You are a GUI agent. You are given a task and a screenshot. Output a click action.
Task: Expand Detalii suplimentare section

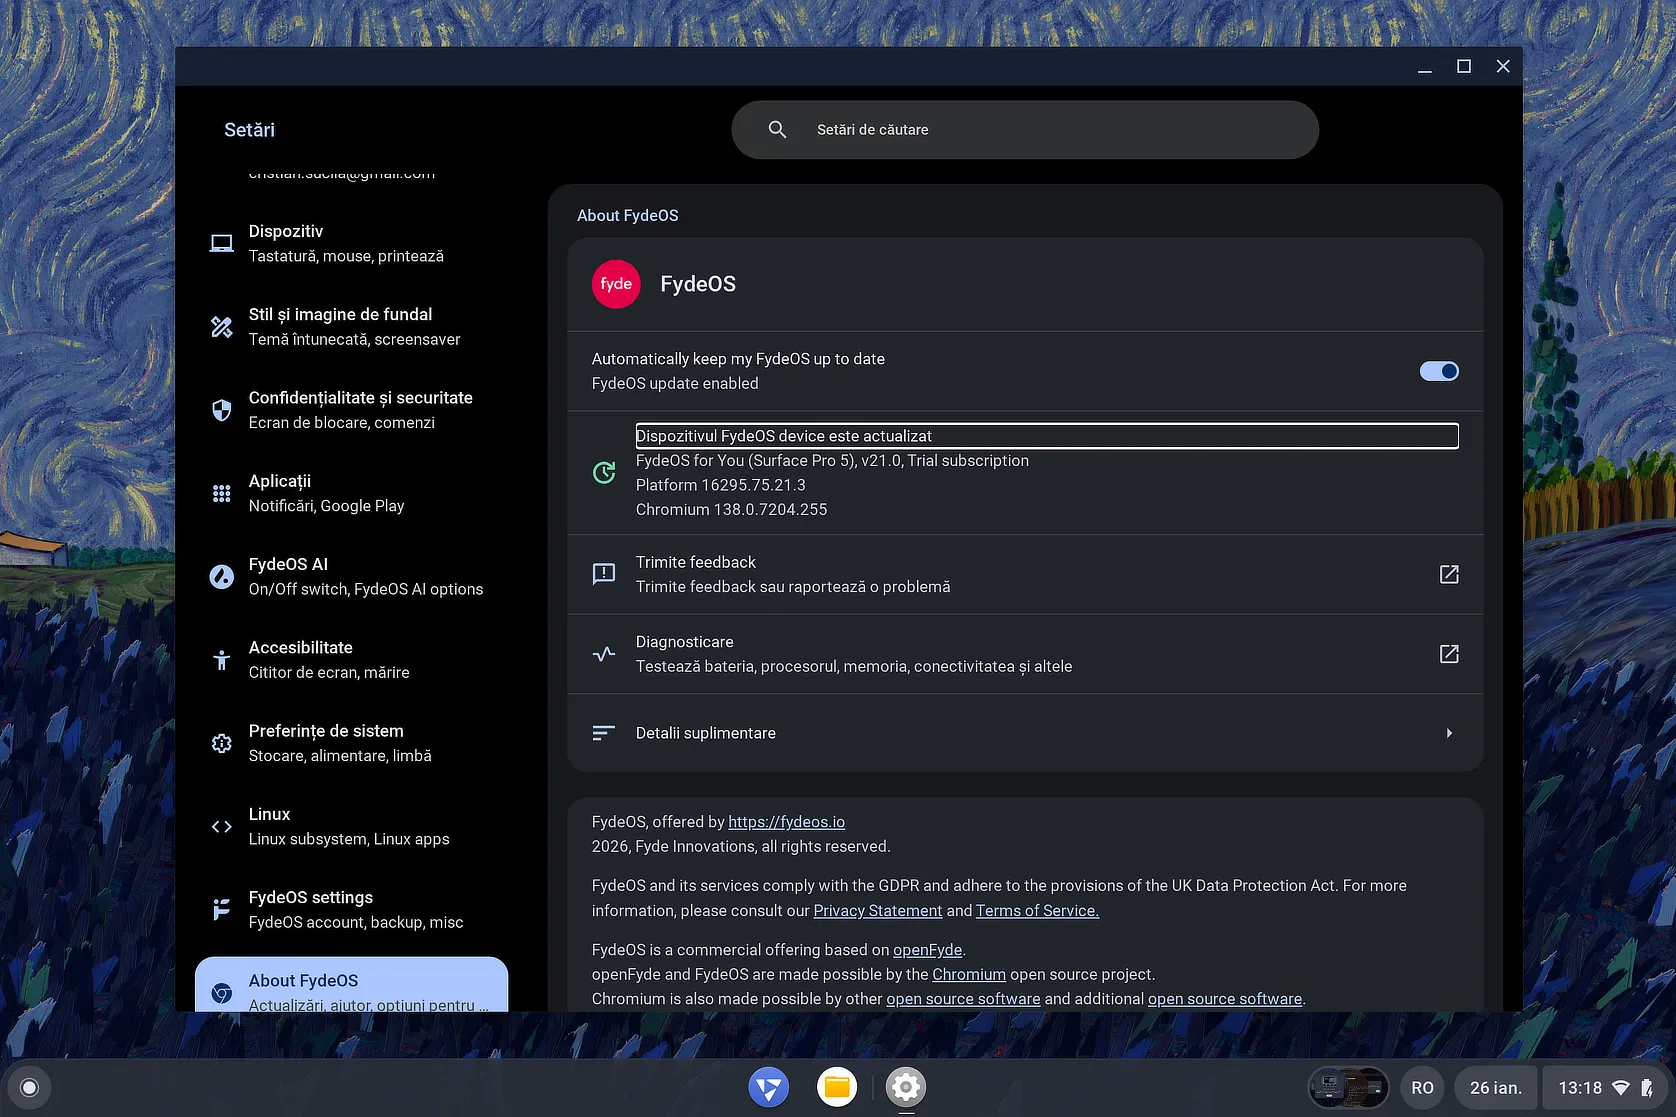coord(1448,733)
